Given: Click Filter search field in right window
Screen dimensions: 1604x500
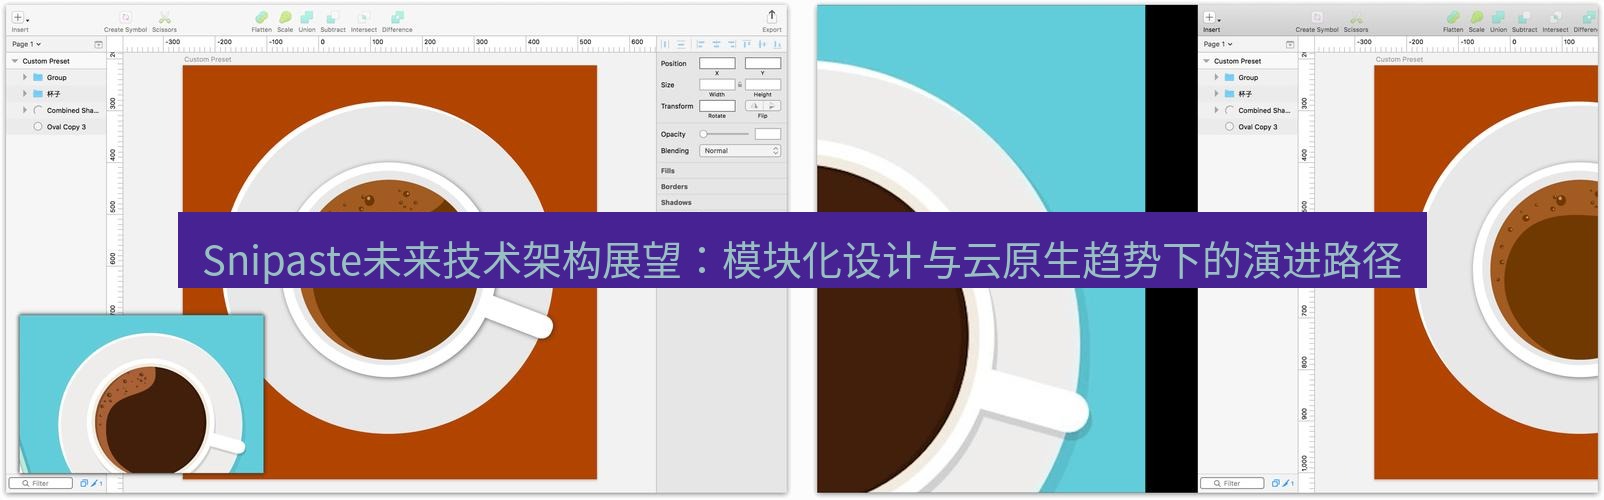Looking at the screenshot, I should tap(1233, 483).
